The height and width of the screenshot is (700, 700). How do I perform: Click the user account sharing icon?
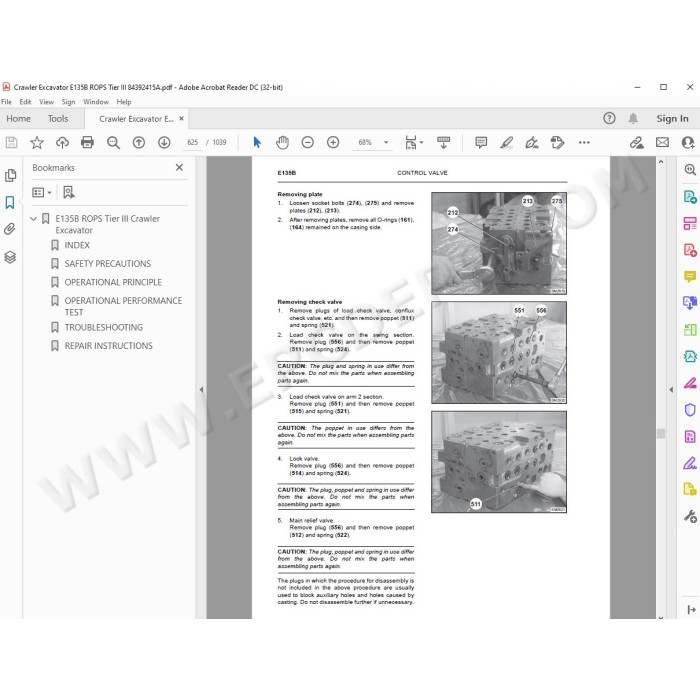coord(688,142)
